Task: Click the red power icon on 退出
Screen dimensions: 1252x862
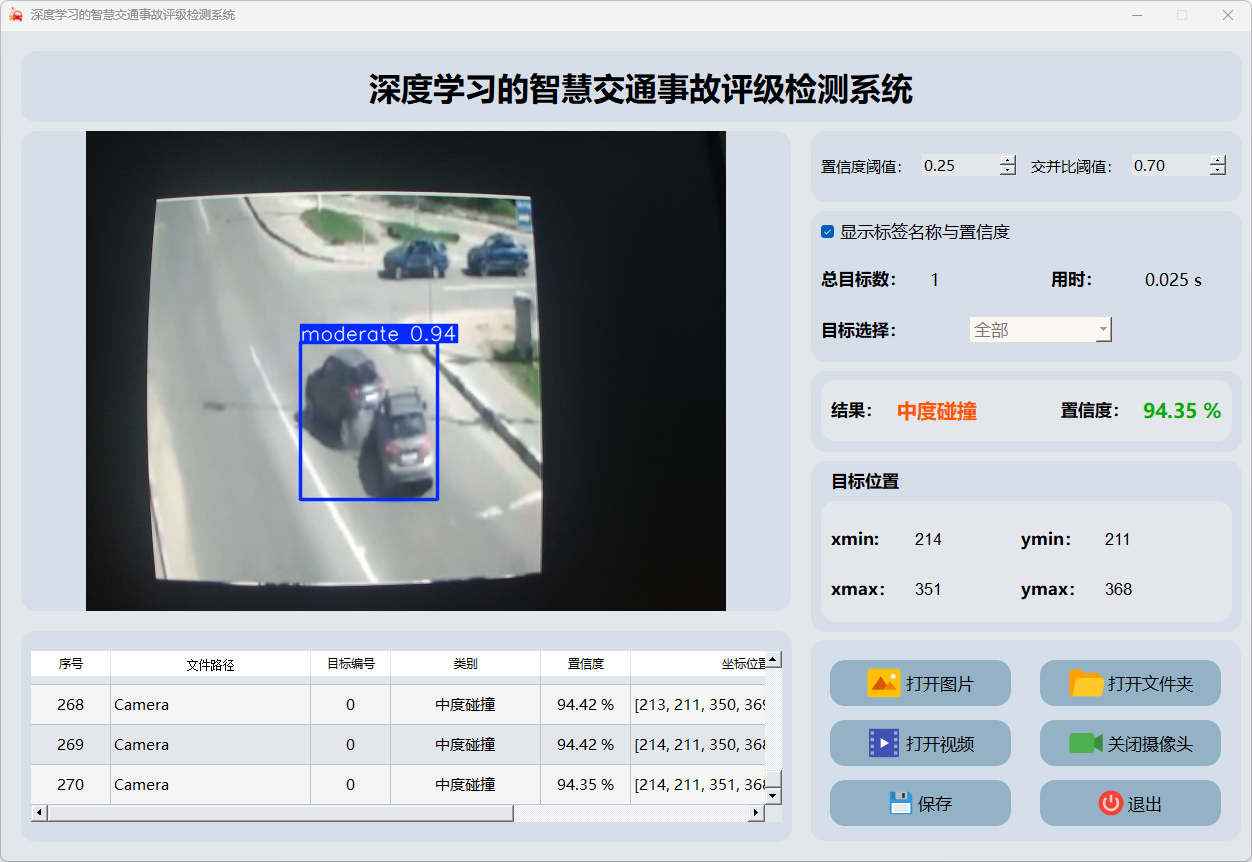Action: [1110, 803]
